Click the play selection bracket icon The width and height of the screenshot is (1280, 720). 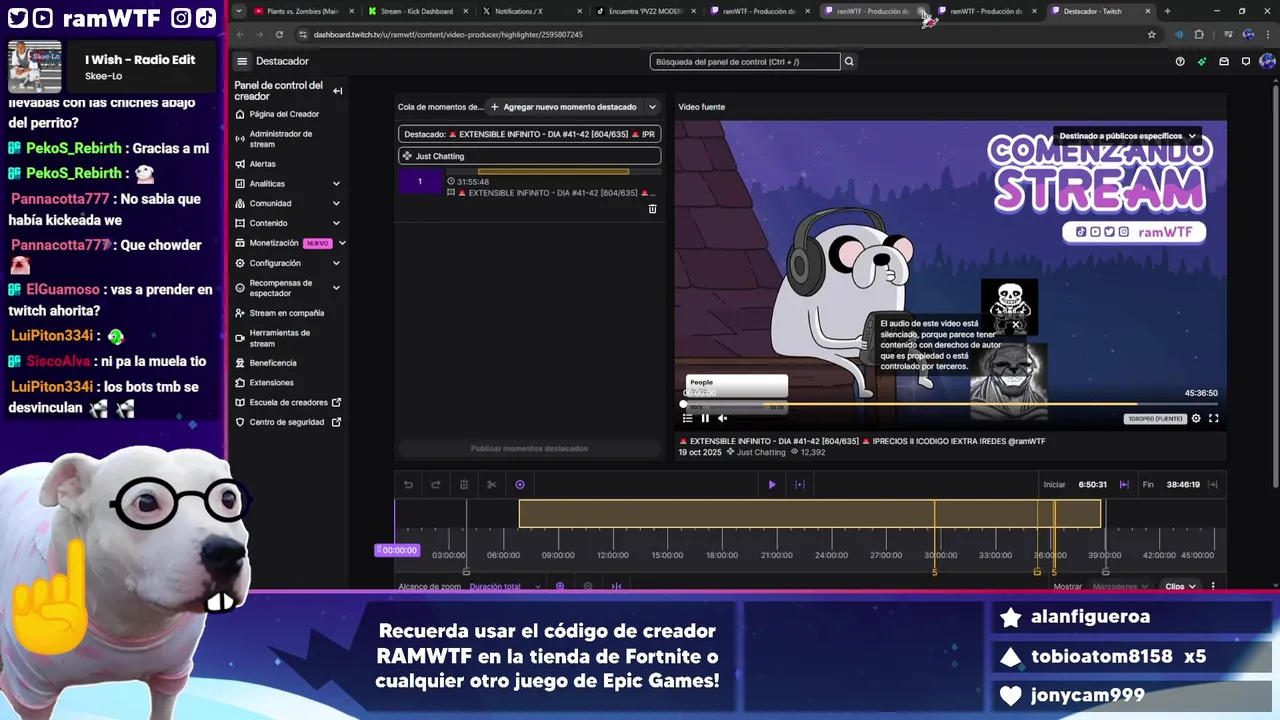(799, 485)
